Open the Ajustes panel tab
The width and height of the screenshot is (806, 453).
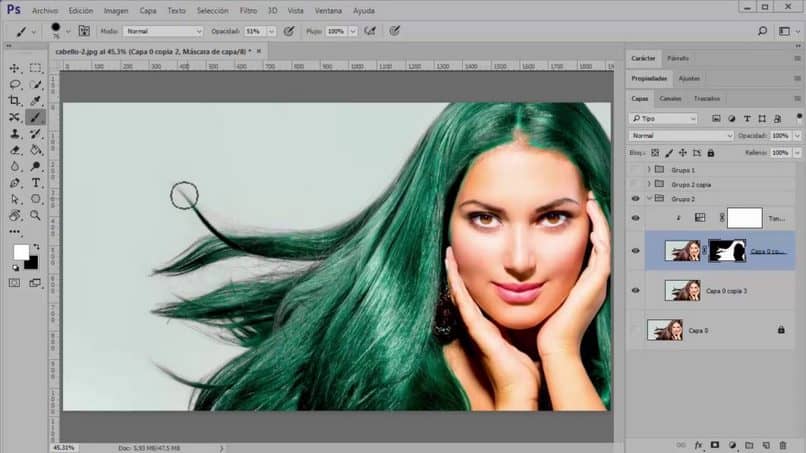[689, 78]
